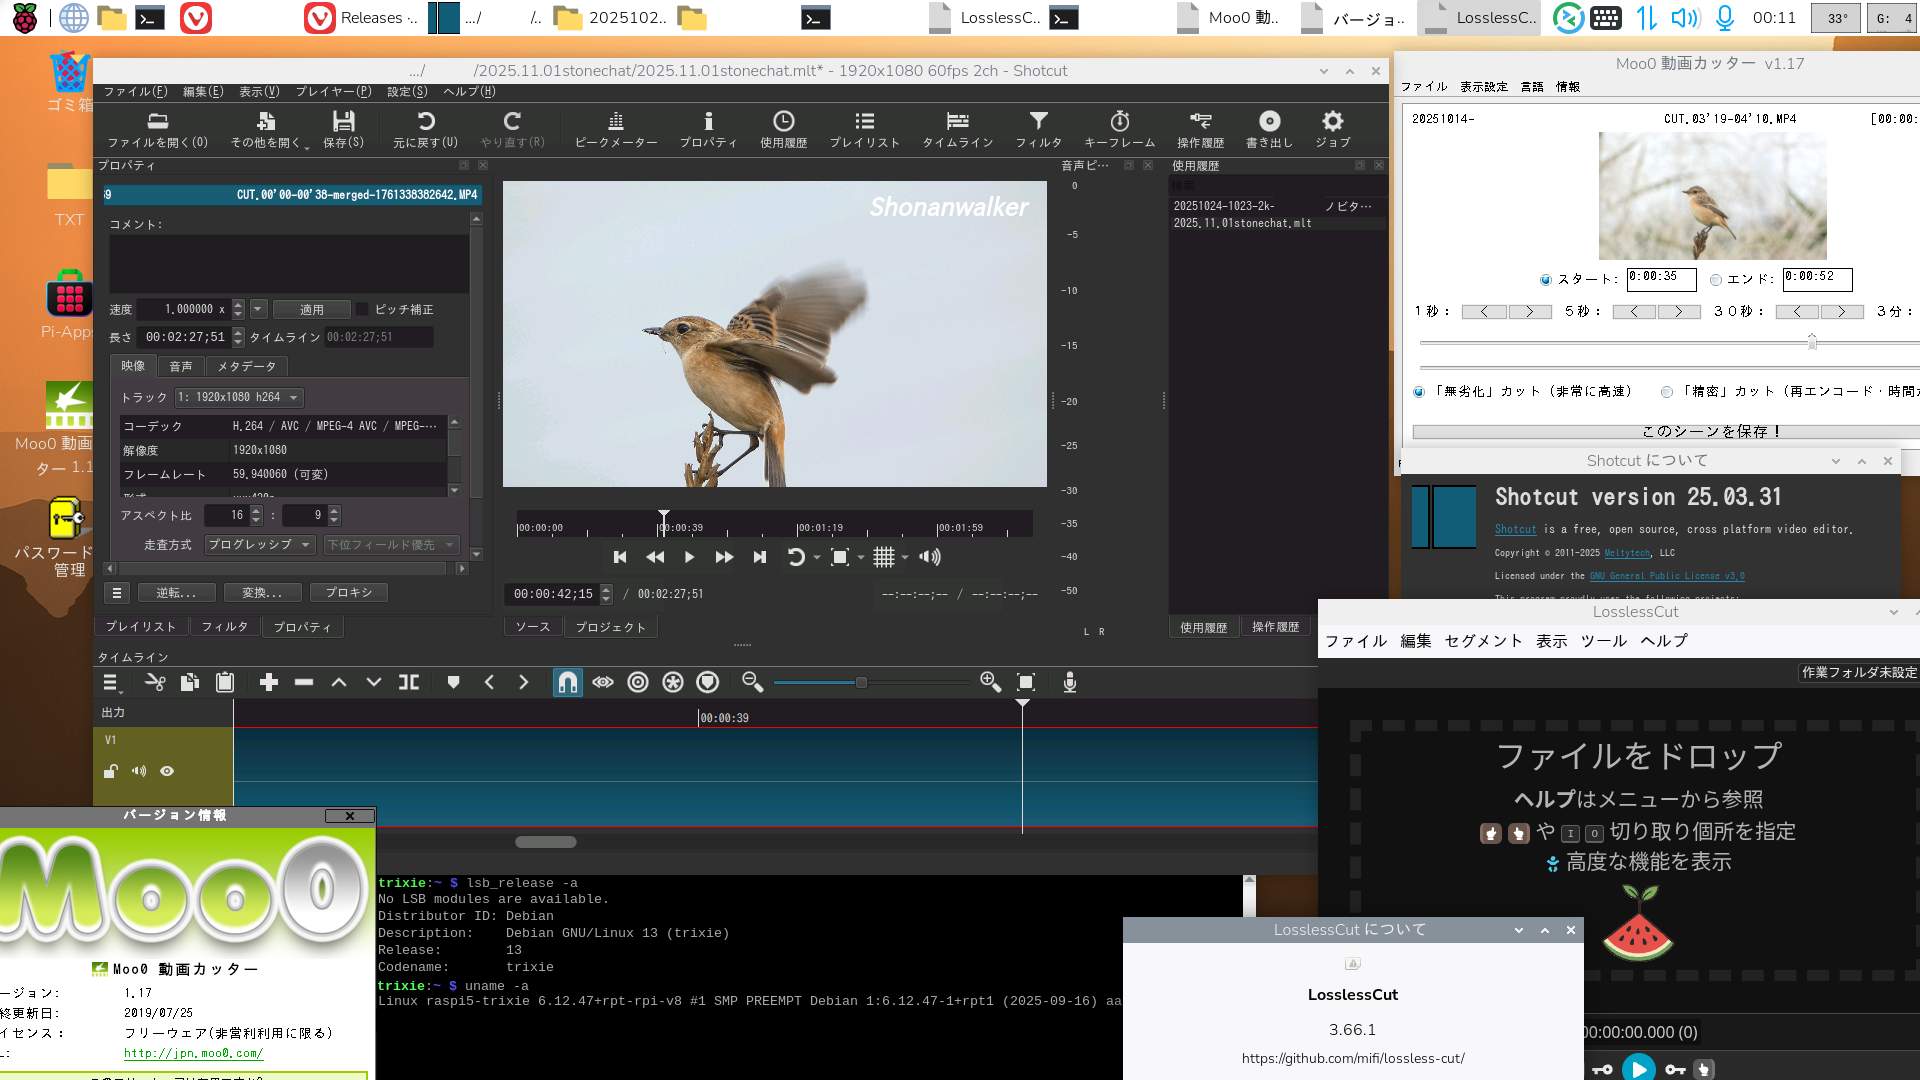Open the grid overlay dropdown arrow in player

click(x=905, y=558)
